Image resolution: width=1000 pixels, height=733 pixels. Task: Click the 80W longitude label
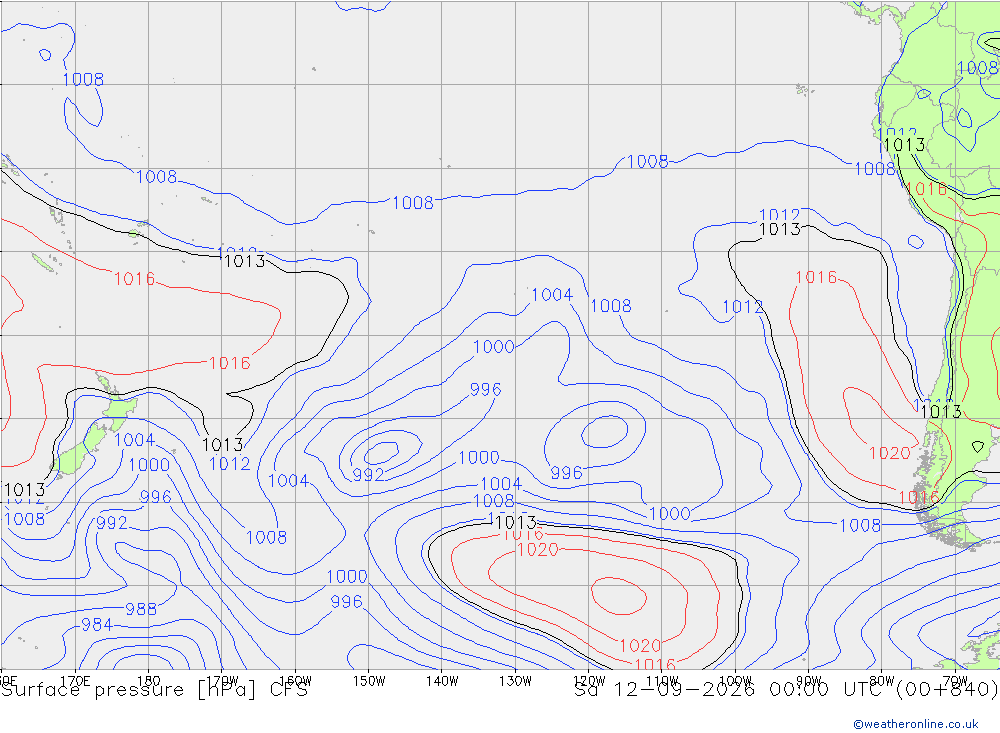click(x=882, y=681)
